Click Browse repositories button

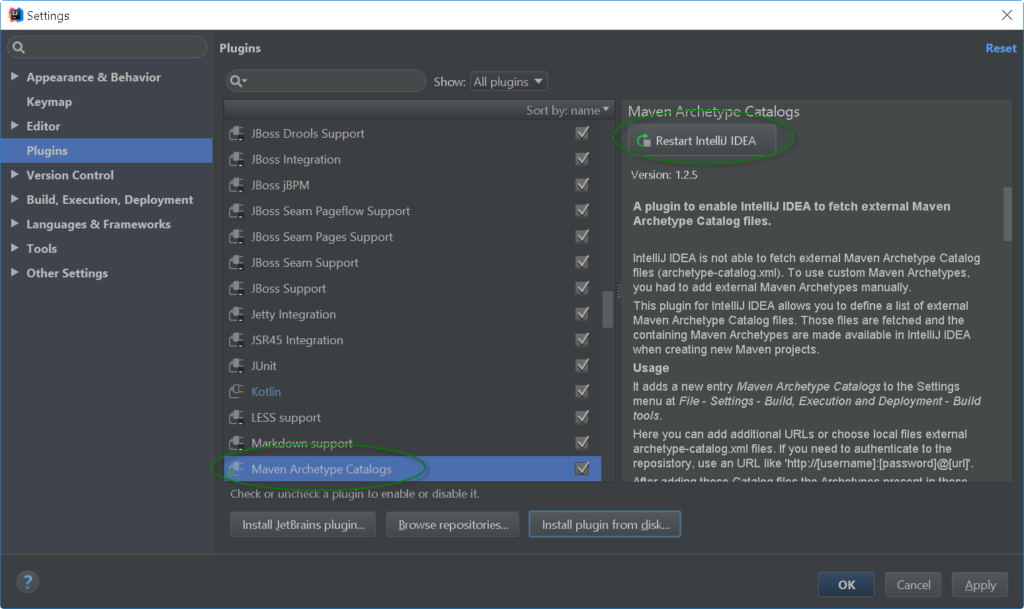[453, 524]
